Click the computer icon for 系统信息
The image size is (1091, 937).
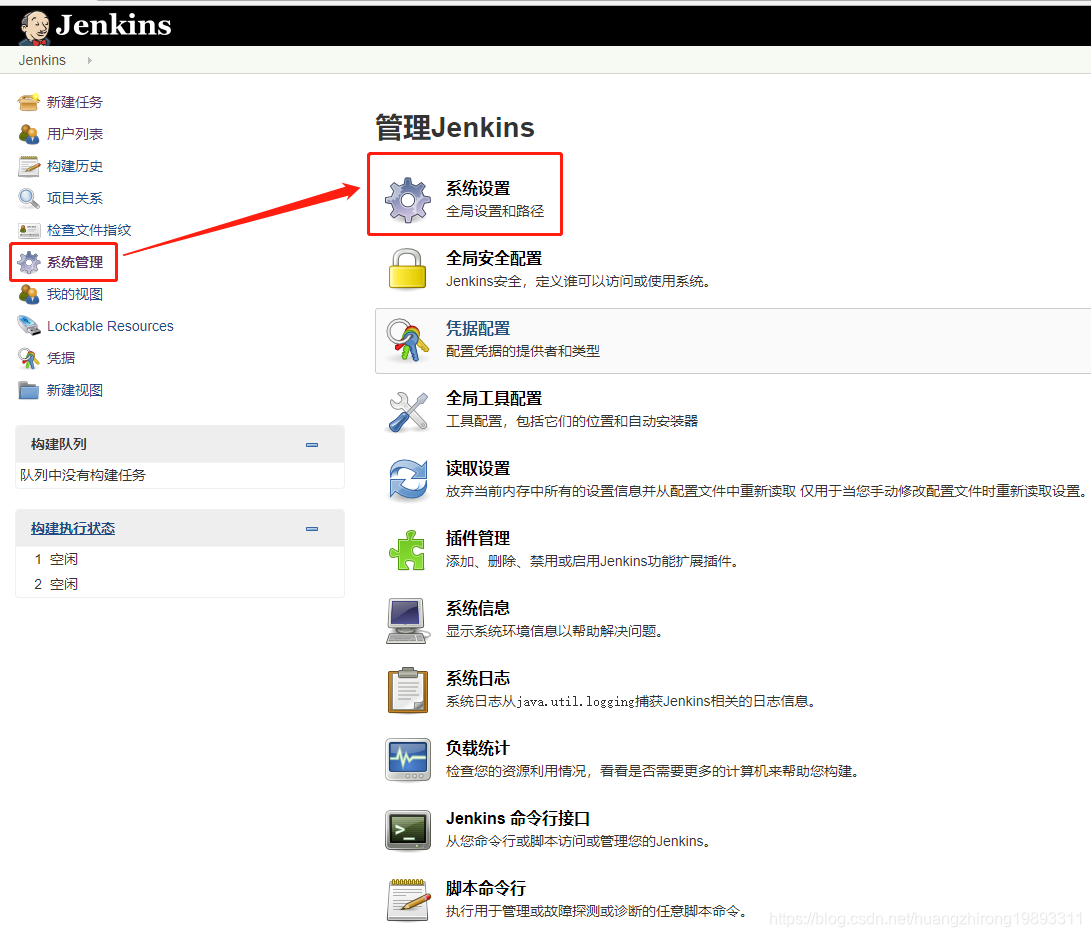click(x=406, y=620)
